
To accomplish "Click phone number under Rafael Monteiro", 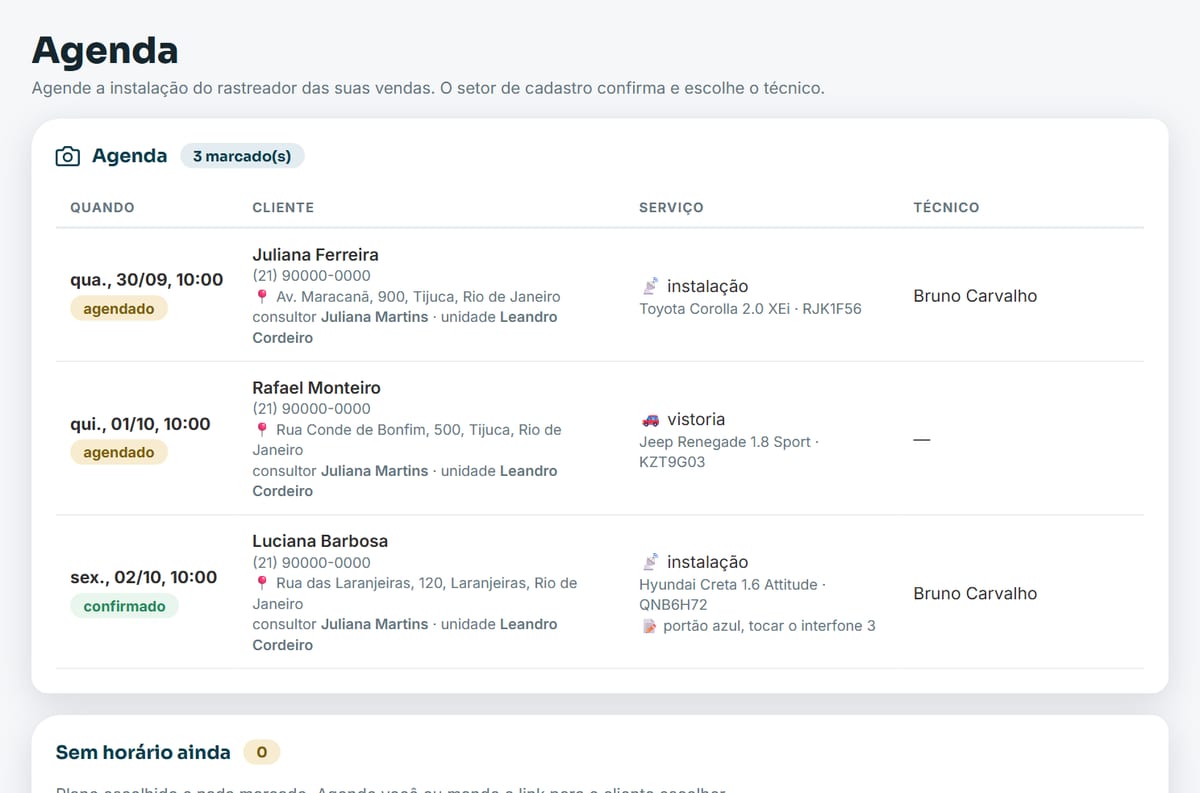I will (311, 409).
